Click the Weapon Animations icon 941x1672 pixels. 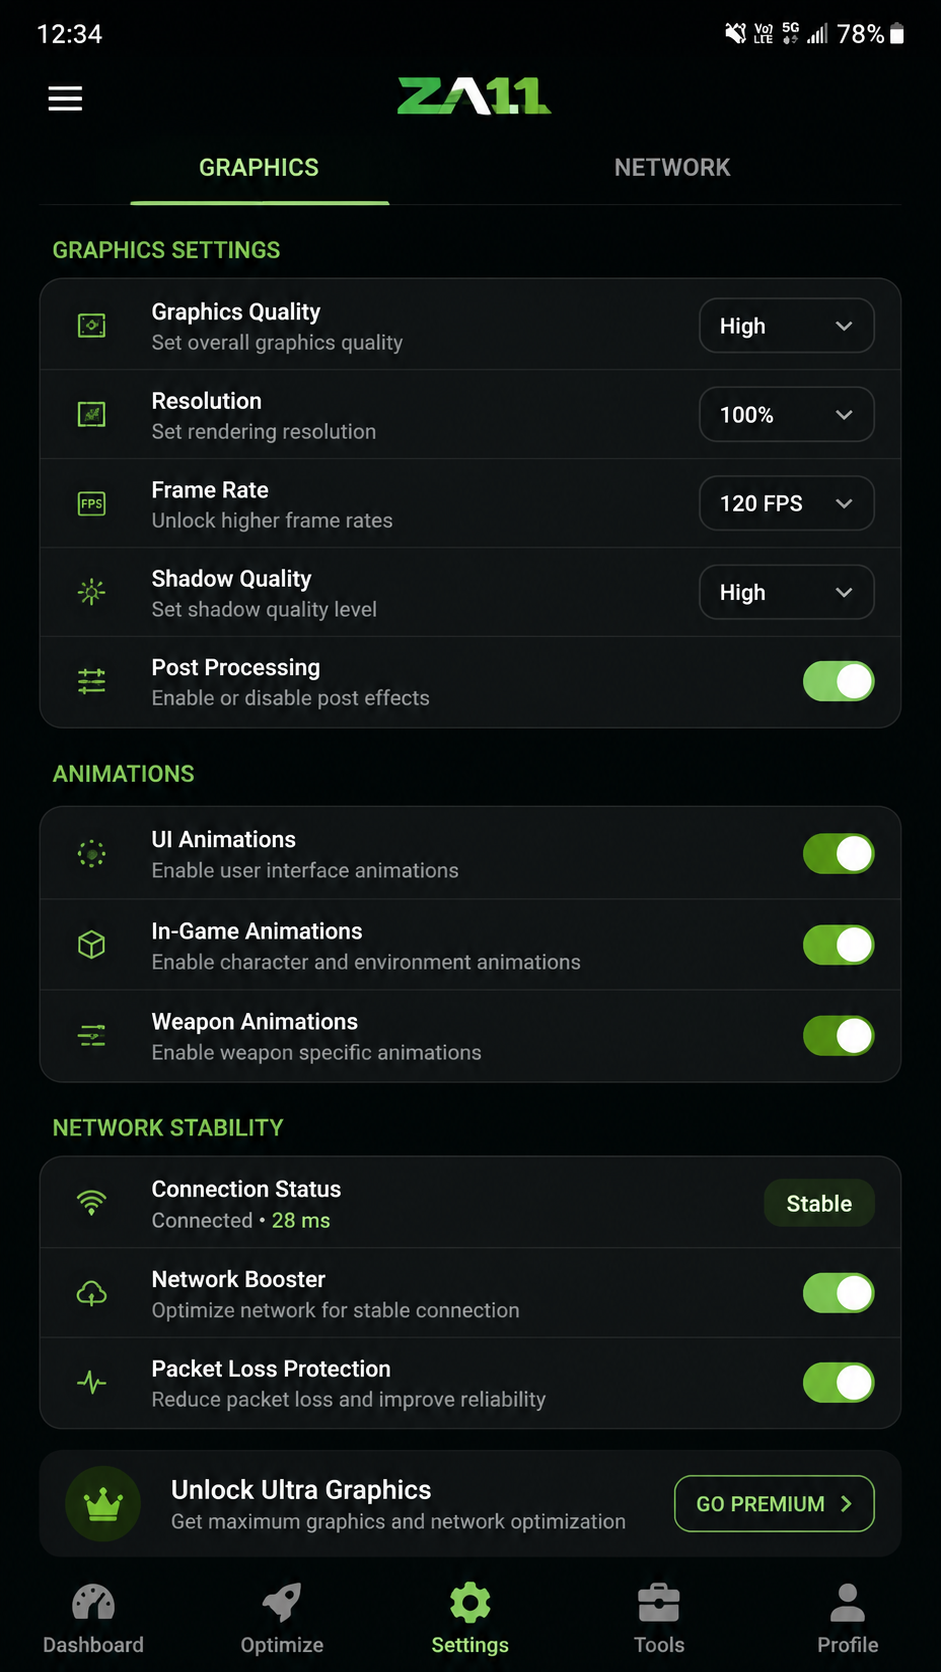click(92, 1036)
